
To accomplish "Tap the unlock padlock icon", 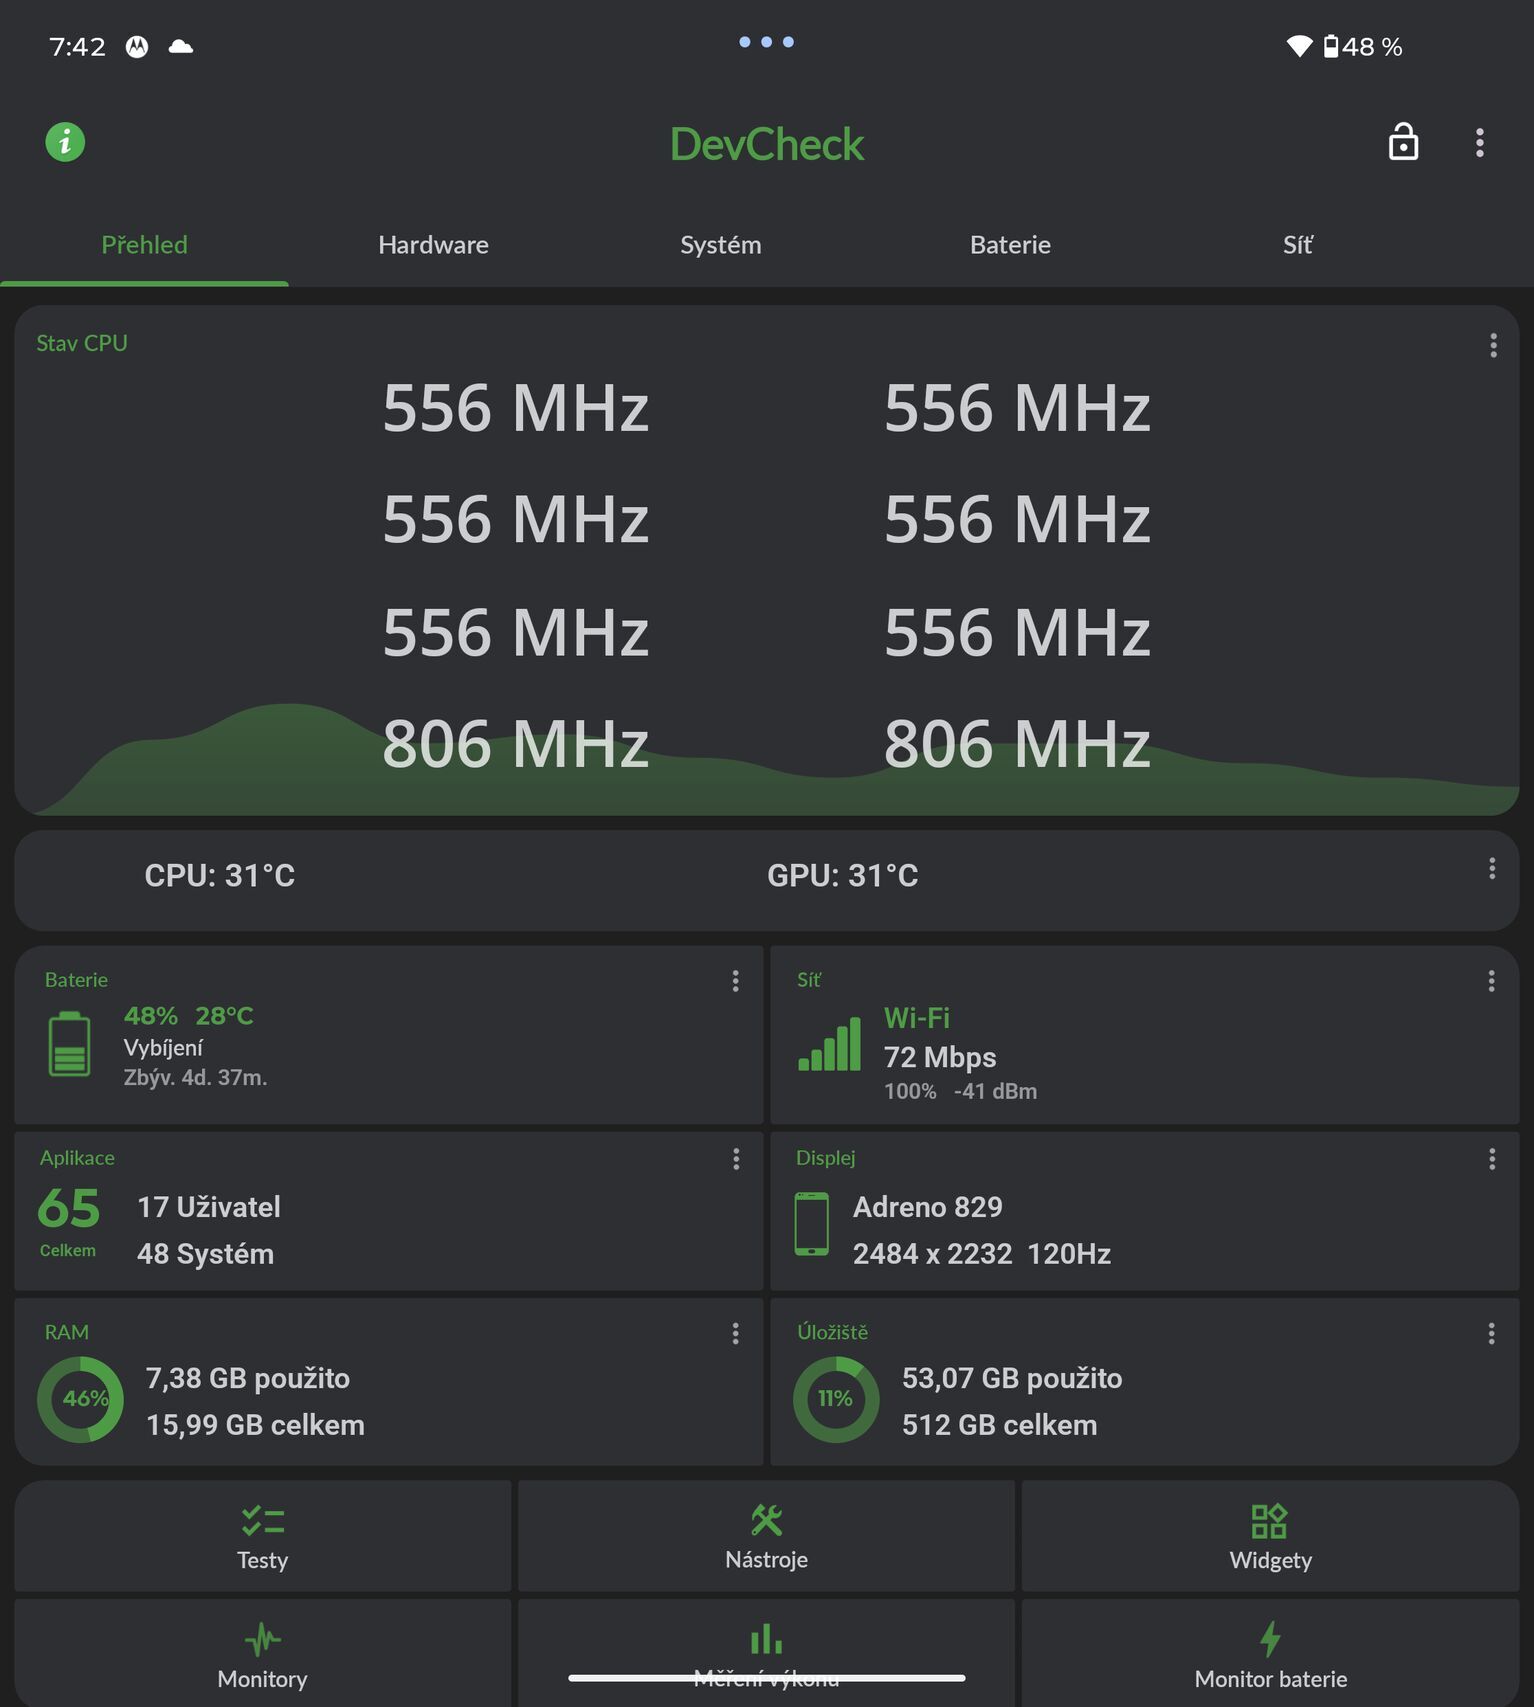I will tap(1403, 142).
